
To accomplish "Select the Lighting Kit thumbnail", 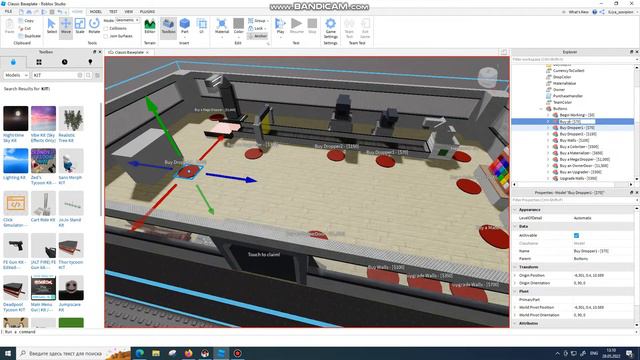I will (x=16, y=161).
